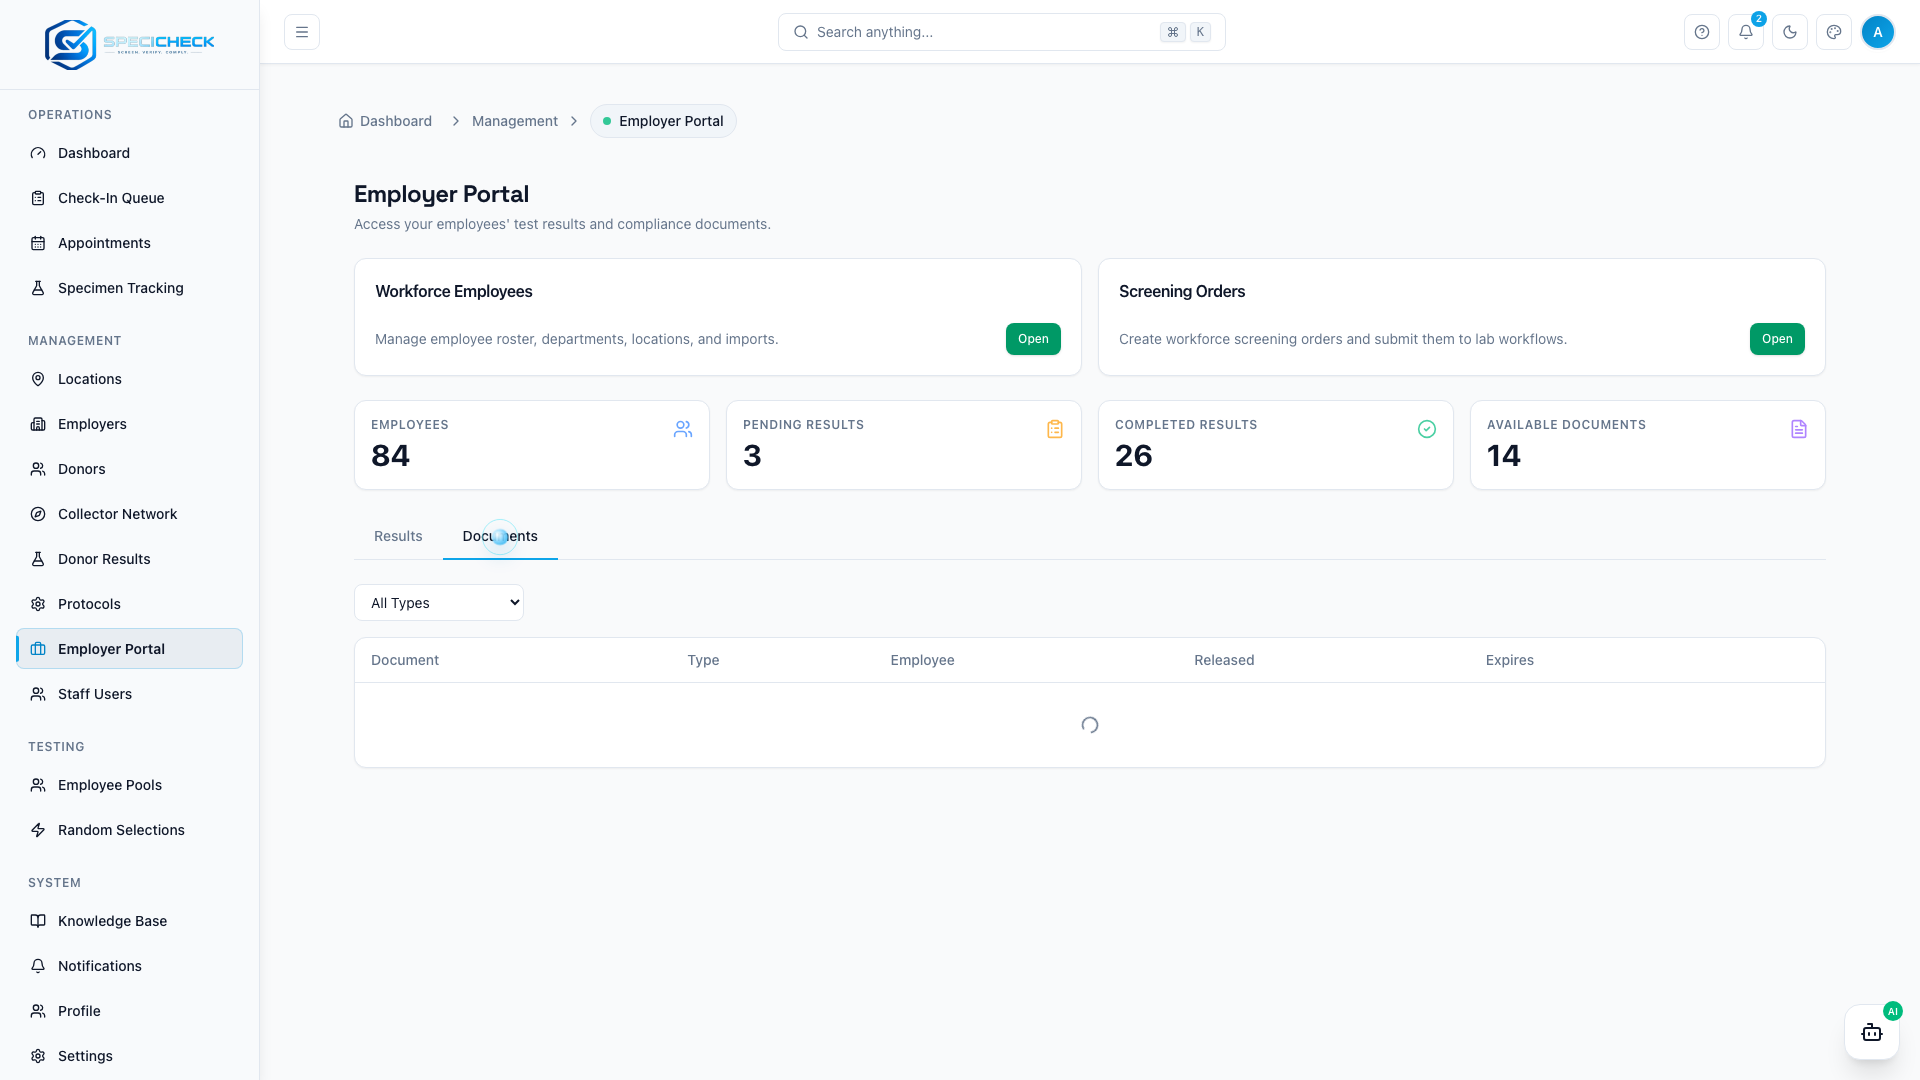The image size is (1920, 1080).
Task: Go to Management breadcrumb link
Action: [x=515, y=121]
